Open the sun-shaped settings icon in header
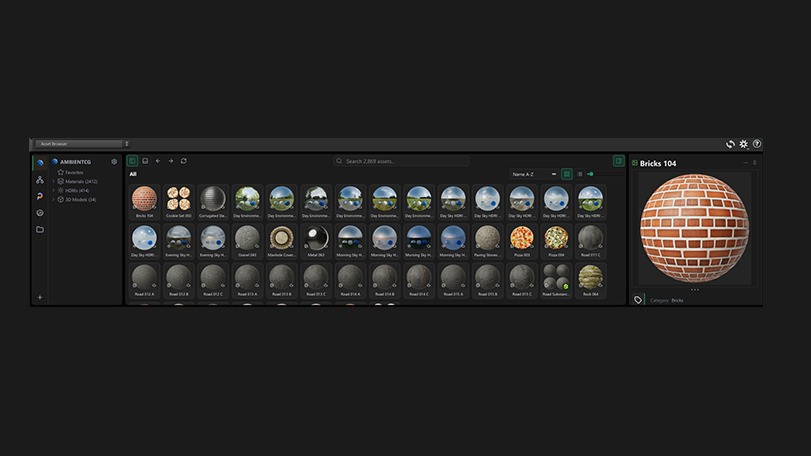The image size is (811, 456). 743,144
